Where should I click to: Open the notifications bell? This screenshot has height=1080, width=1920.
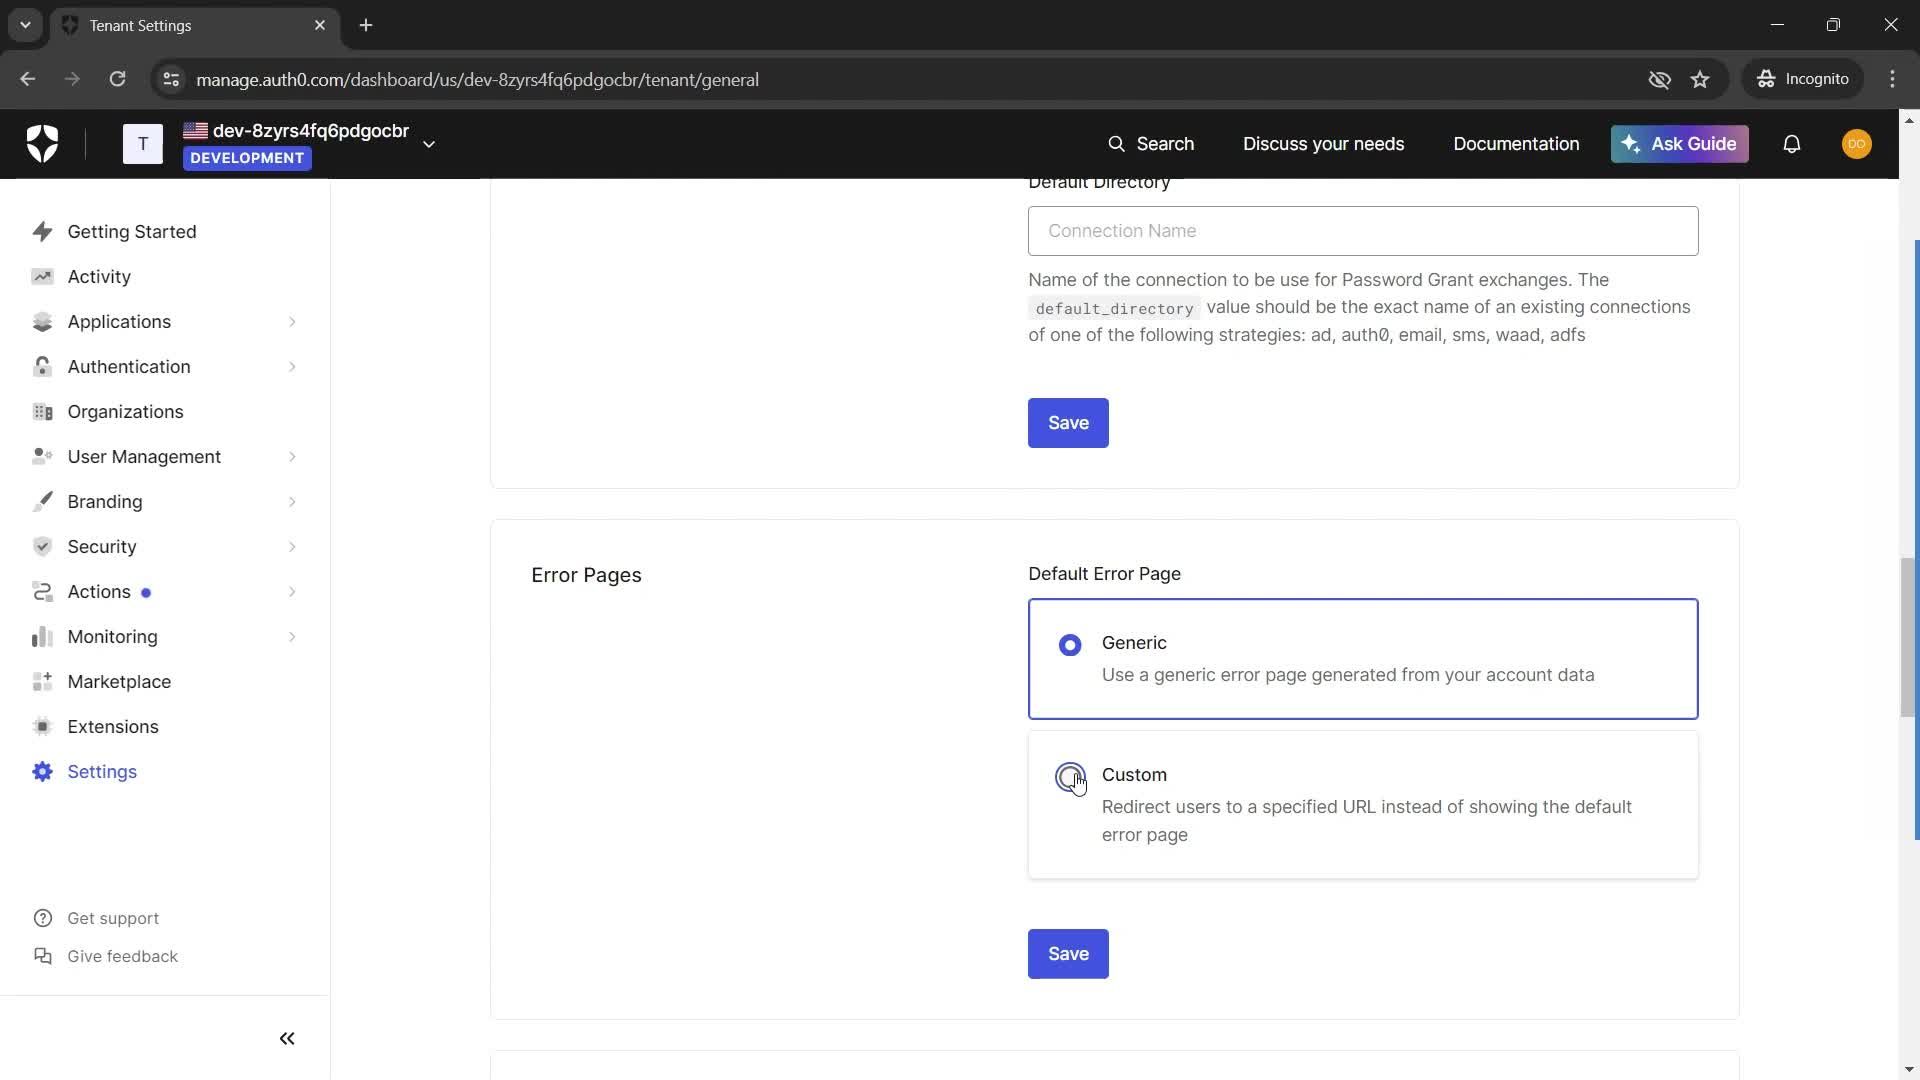click(1792, 144)
